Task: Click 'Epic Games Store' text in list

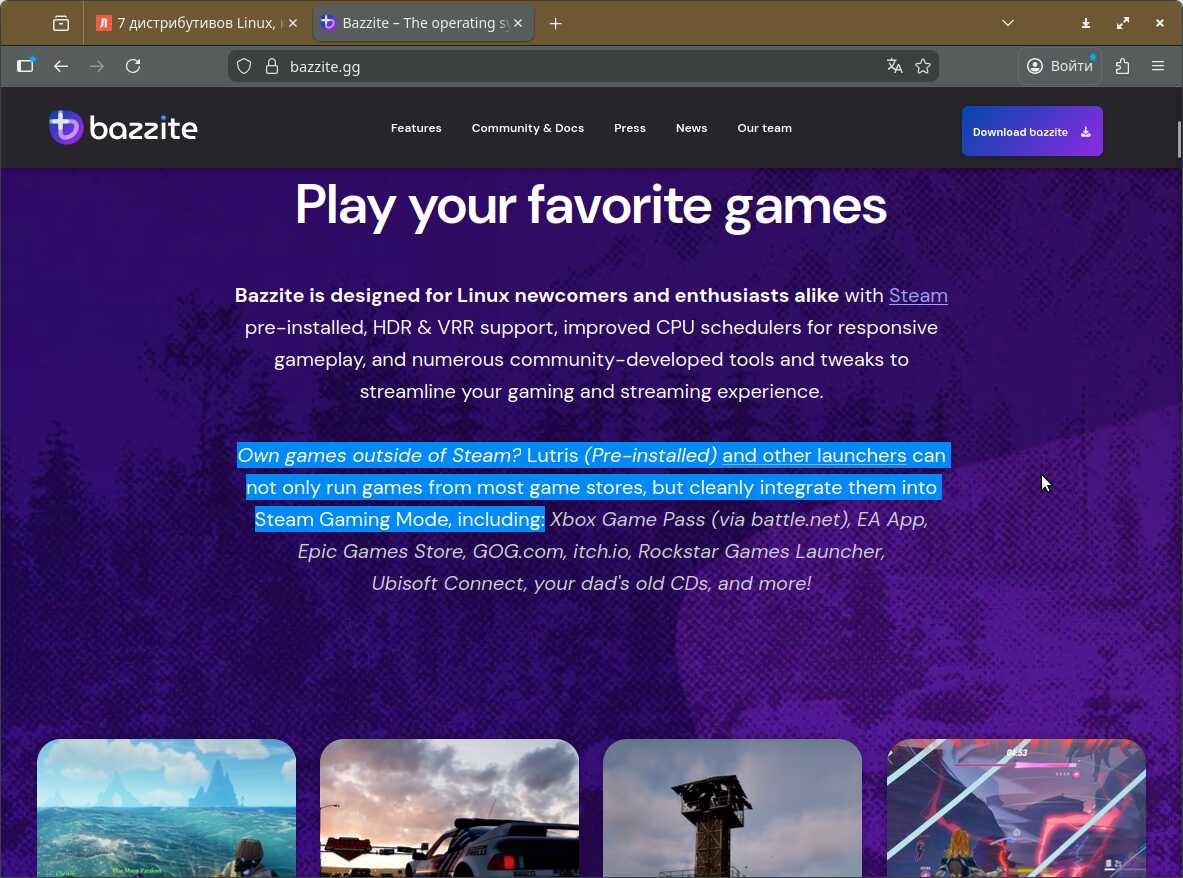Action: click(380, 551)
